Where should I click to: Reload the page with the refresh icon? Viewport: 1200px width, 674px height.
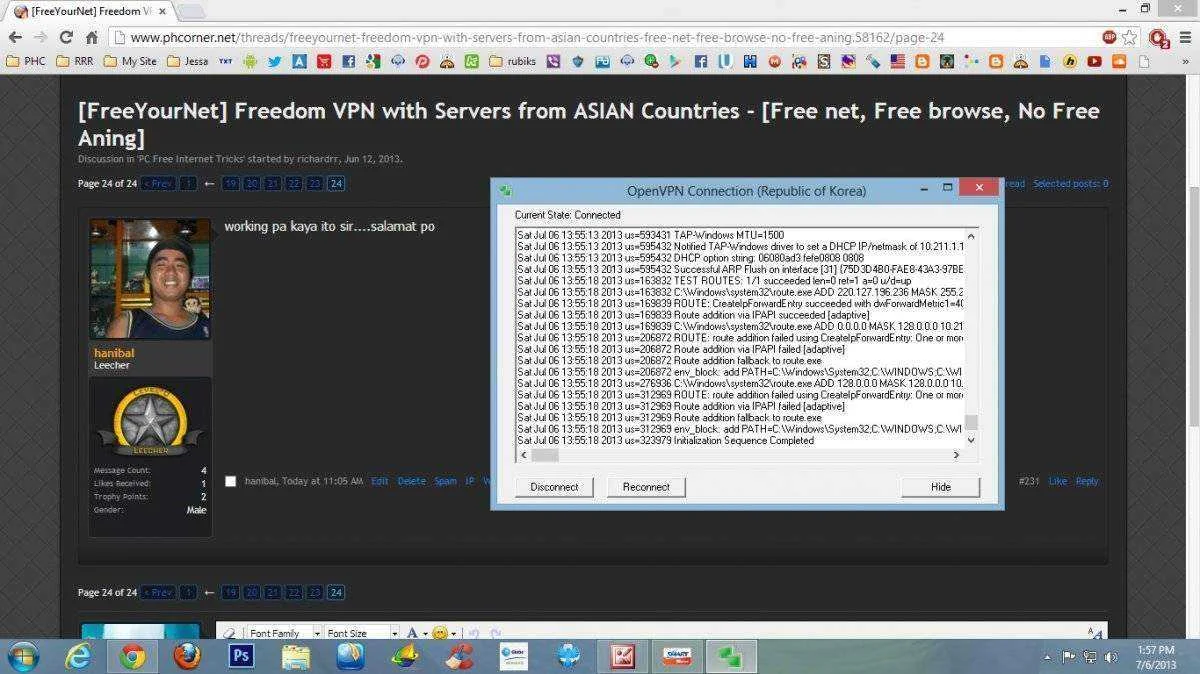click(x=66, y=38)
